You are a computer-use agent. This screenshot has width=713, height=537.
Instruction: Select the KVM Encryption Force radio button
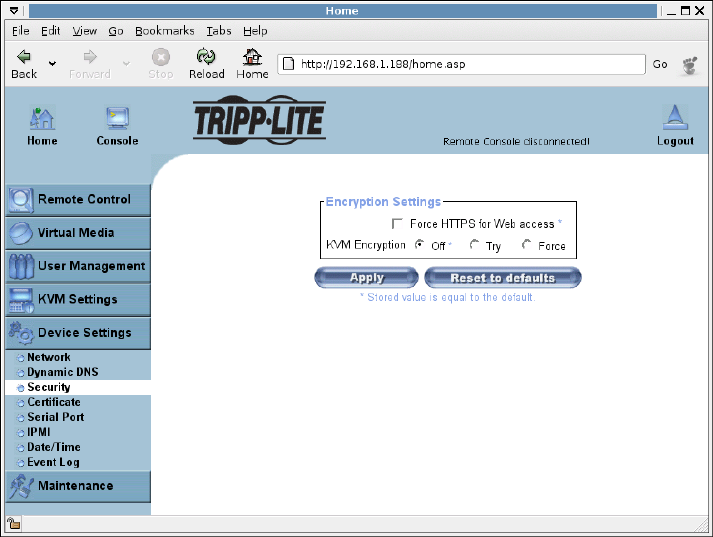pyautogui.click(x=527, y=245)
